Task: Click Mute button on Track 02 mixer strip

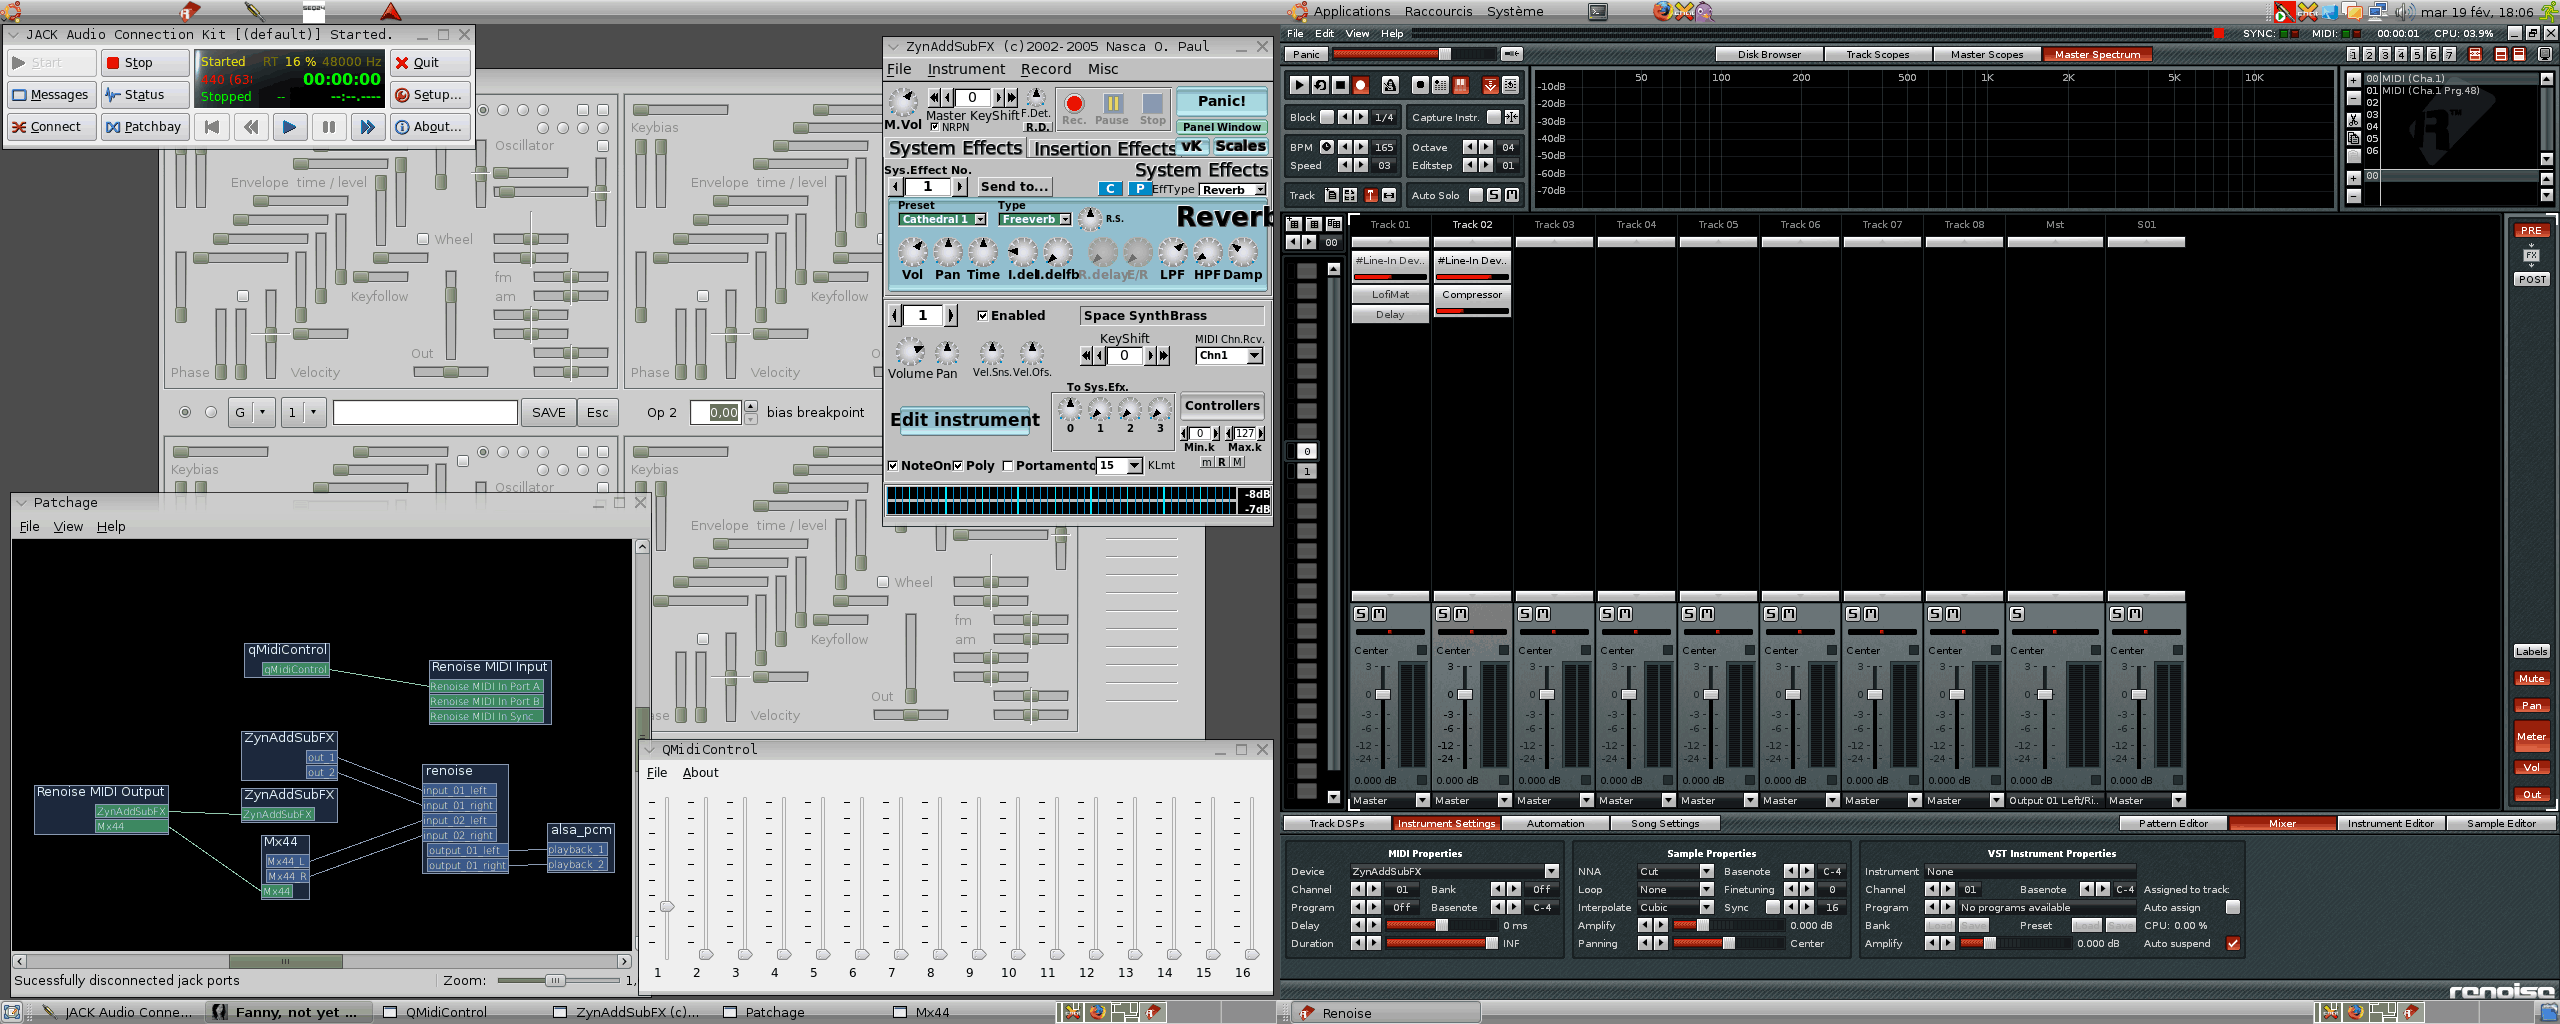Action: [x=1461, y=613]
